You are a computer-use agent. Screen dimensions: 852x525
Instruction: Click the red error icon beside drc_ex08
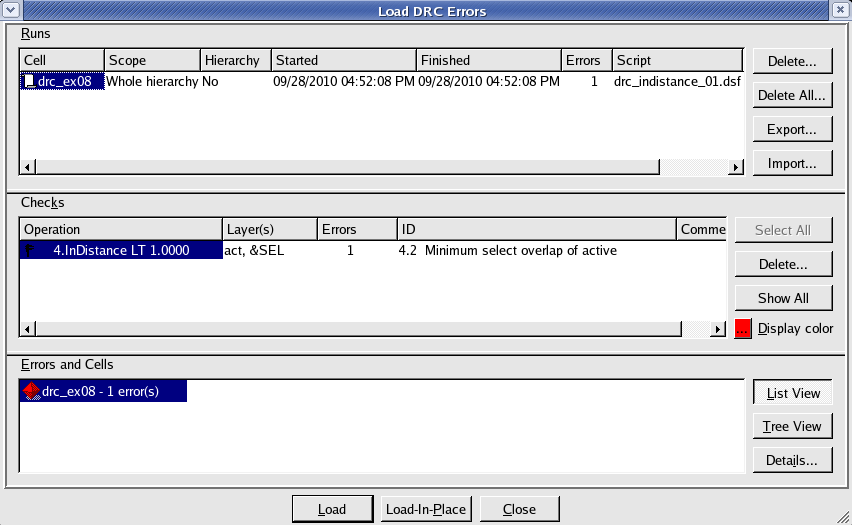tap(31, 392)
